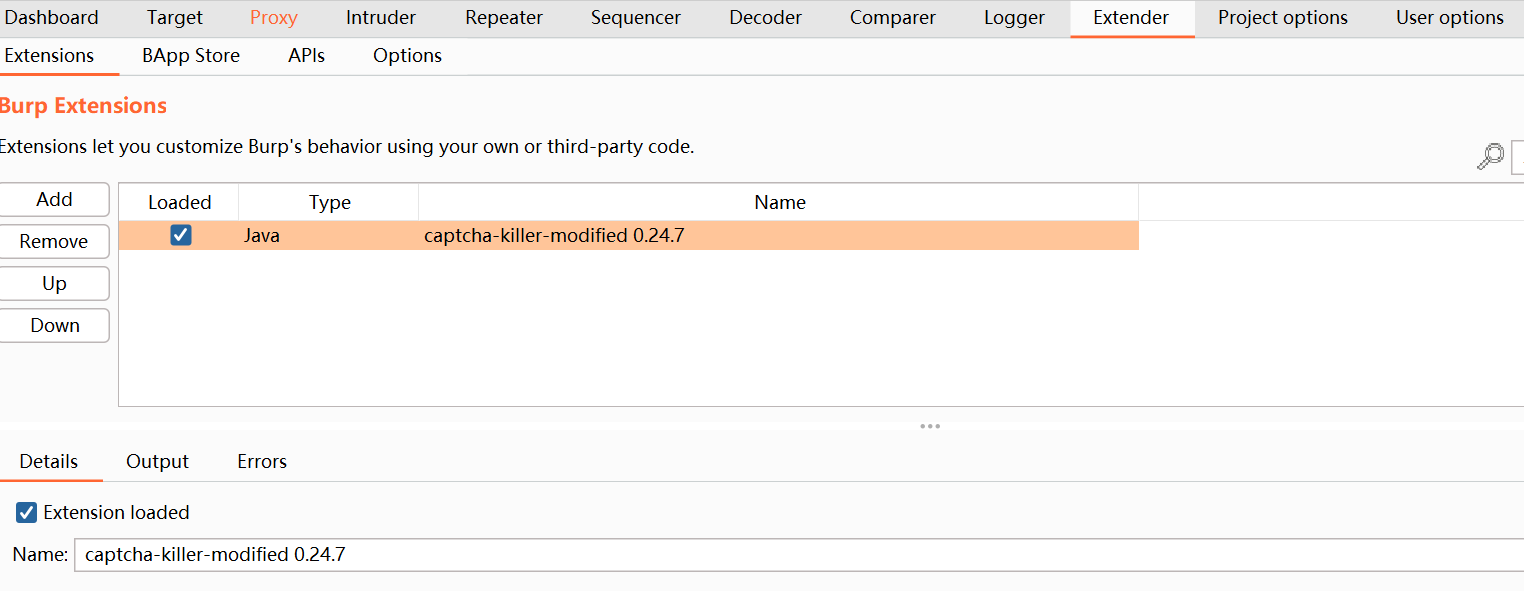Toggle the Loaded checkbox for captcha-killer-modified
This screenshot has width=1524, height=591.
pyautogui.click(x=180, y=235)
